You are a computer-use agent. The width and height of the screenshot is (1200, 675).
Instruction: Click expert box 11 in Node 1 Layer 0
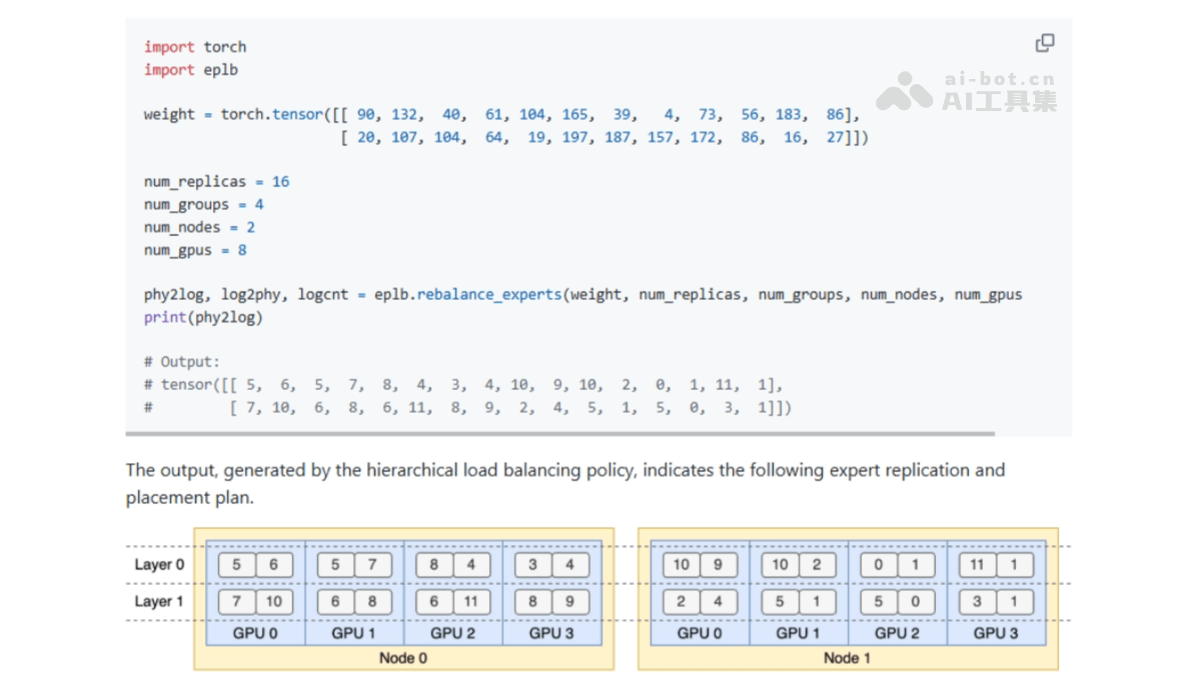point(977,565)
